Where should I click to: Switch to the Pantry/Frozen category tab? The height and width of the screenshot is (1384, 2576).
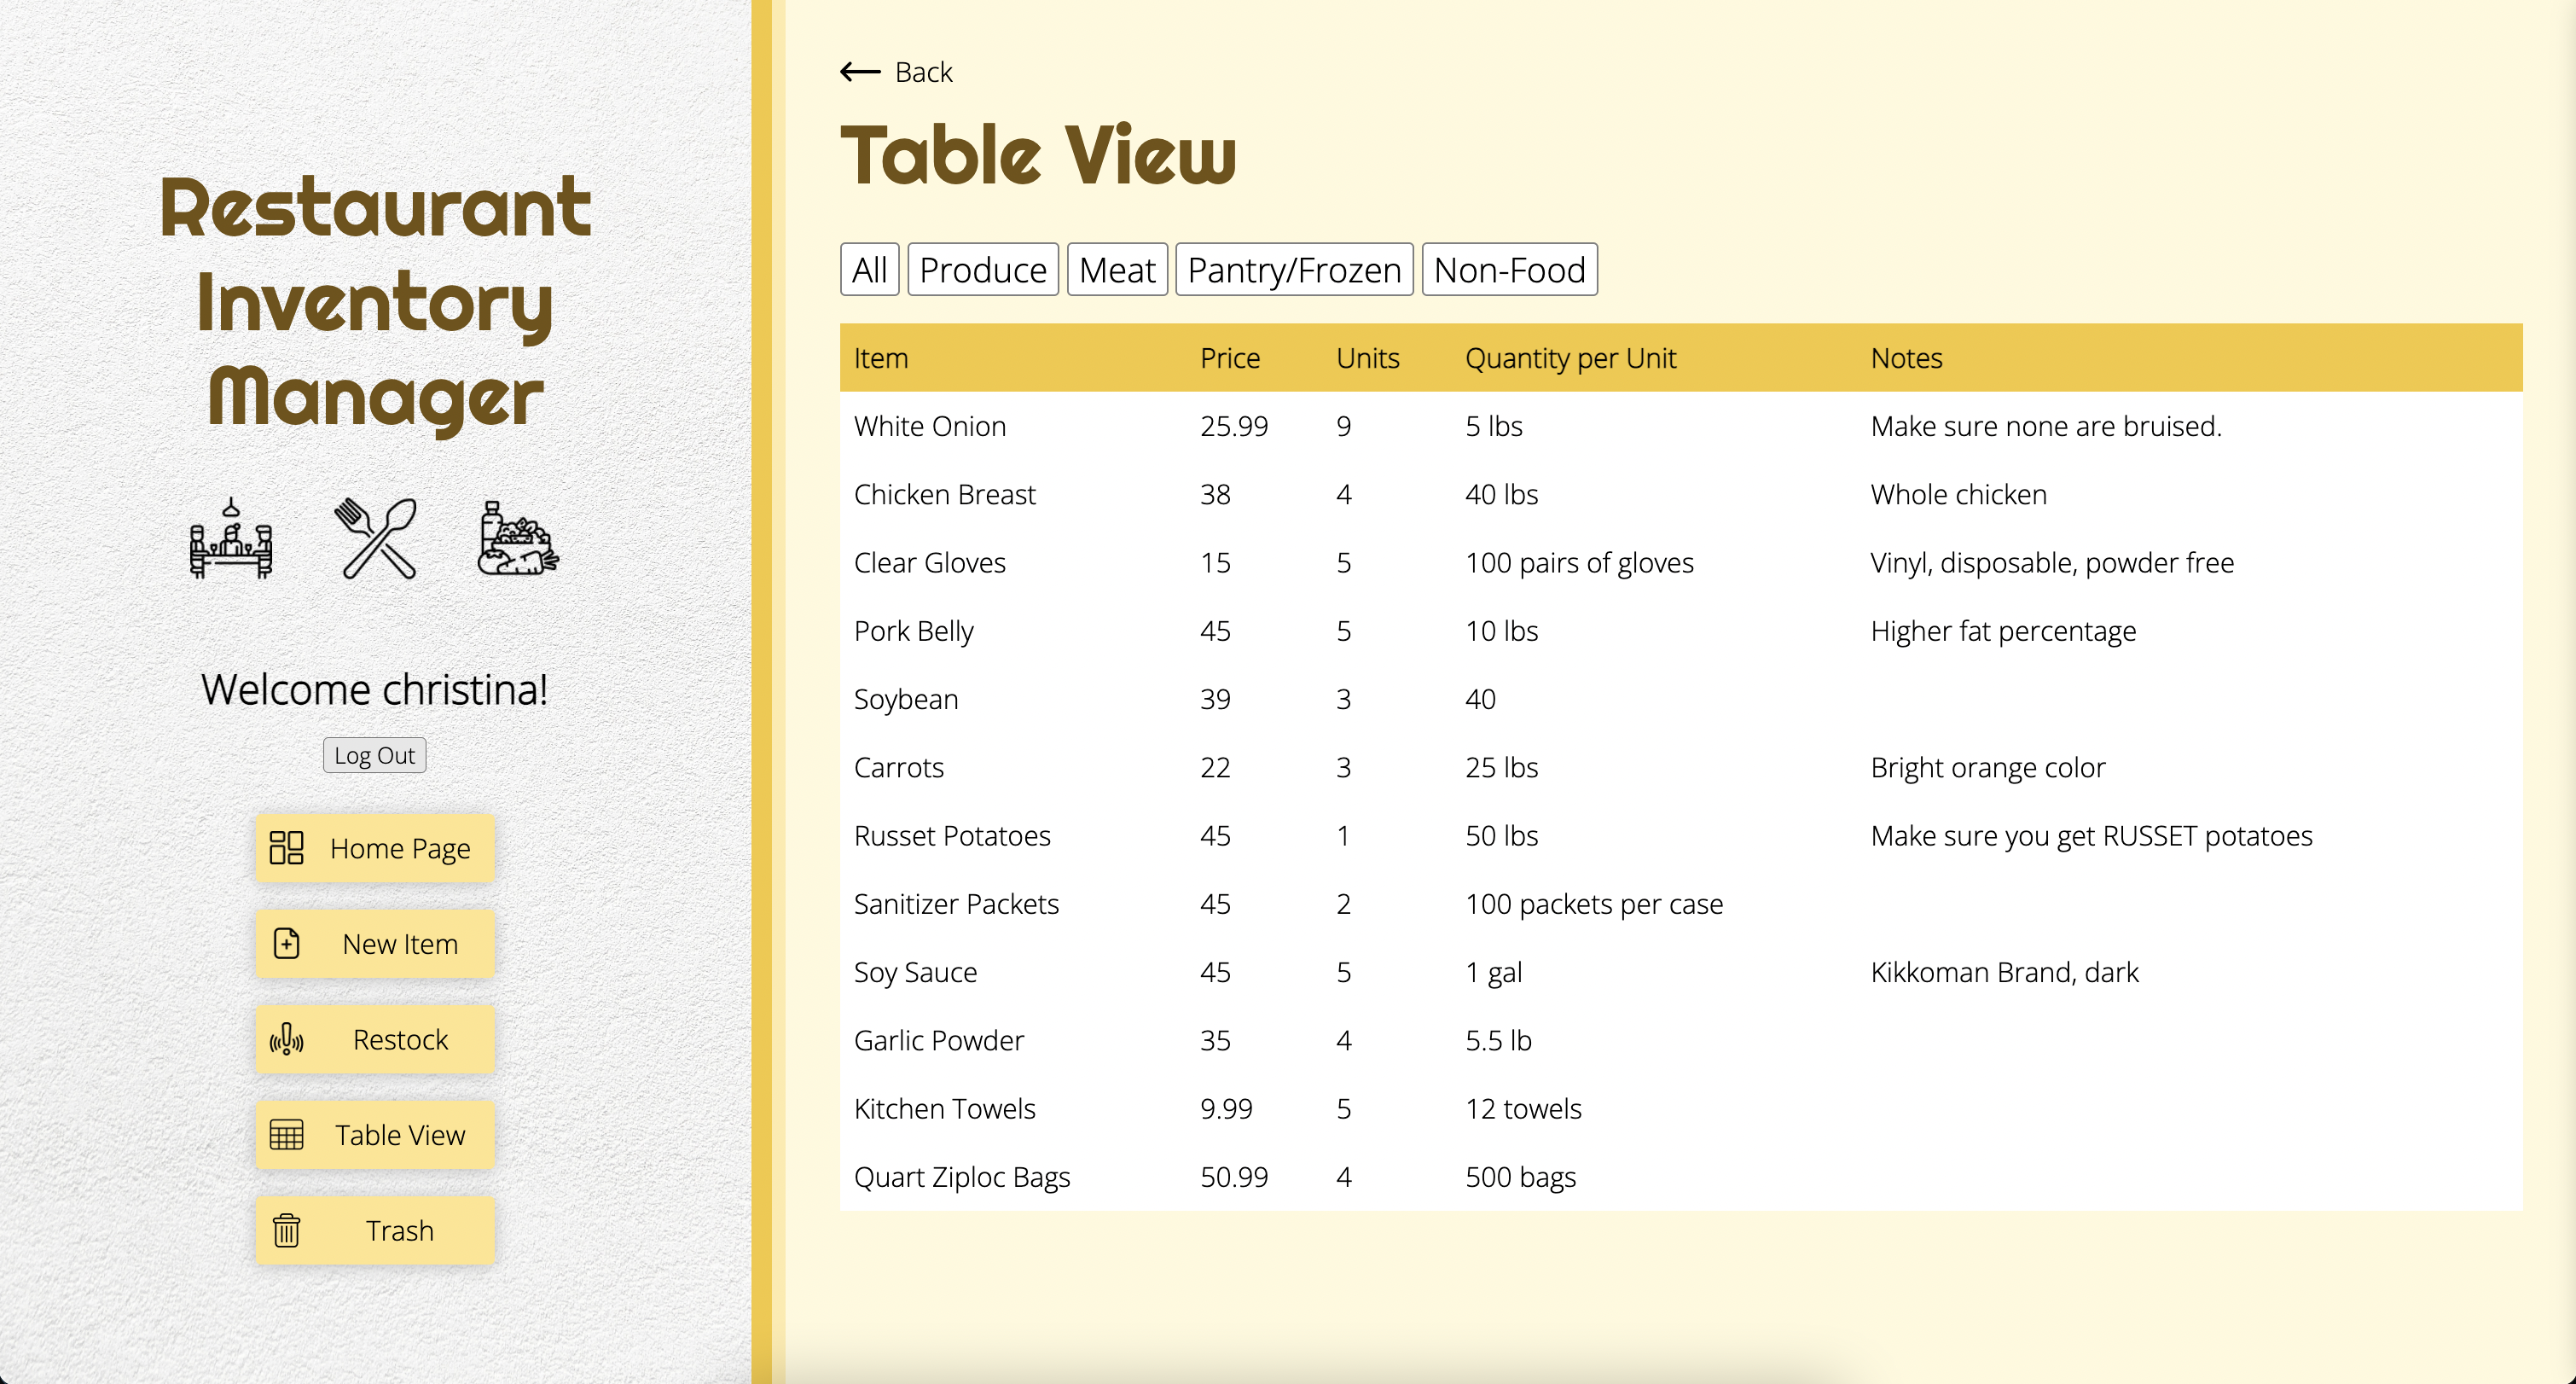point(1294,269)
